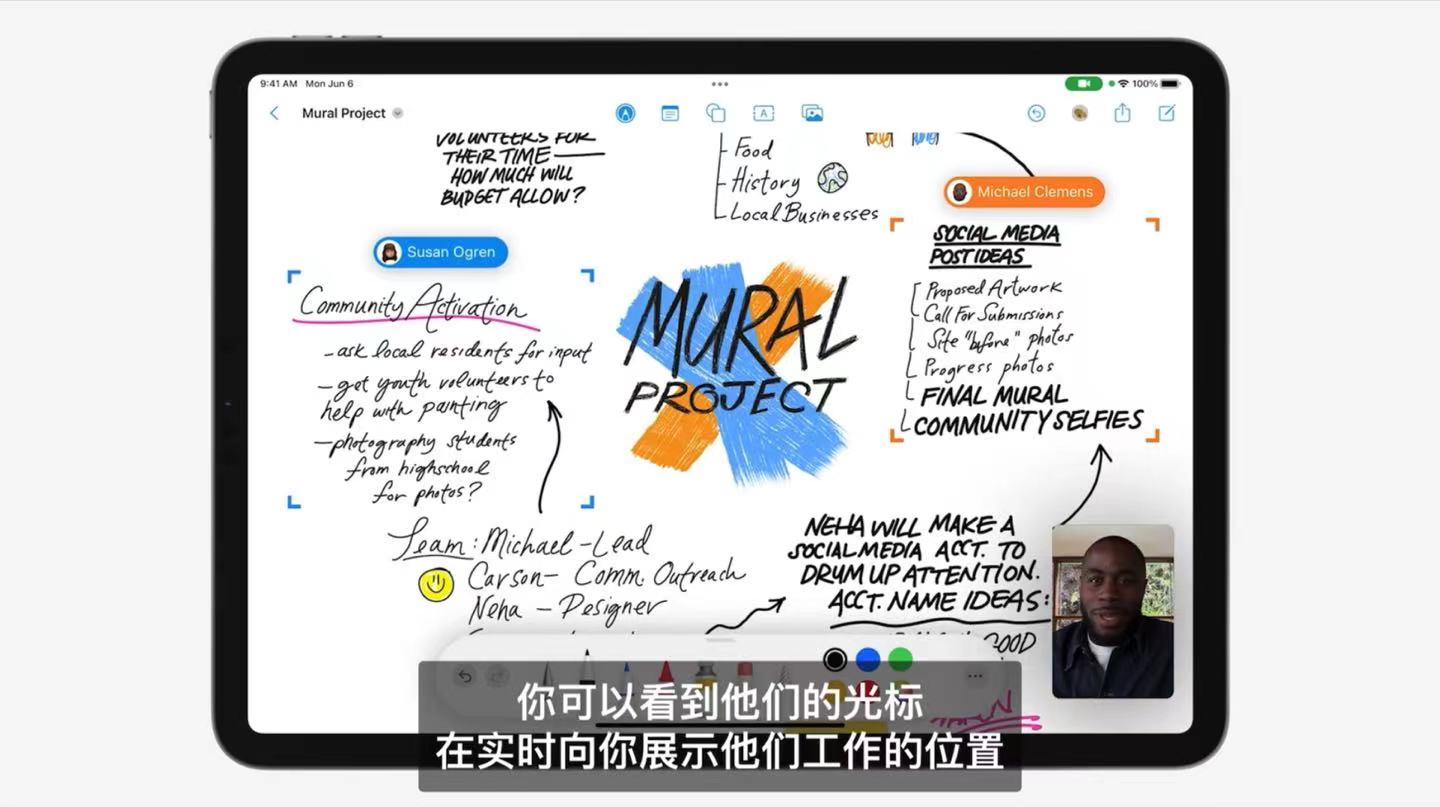Image resolution: width=1440 pixels, height=807 pixels.
Task: Tap Susan Ogren's name tag
Action: [x=439, y=252]
